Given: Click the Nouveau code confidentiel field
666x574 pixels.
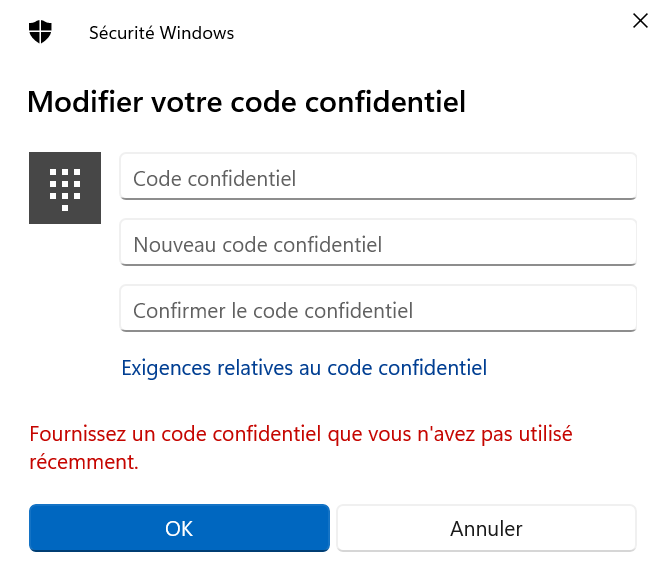Looking at the screenshot, I should 378,244.
